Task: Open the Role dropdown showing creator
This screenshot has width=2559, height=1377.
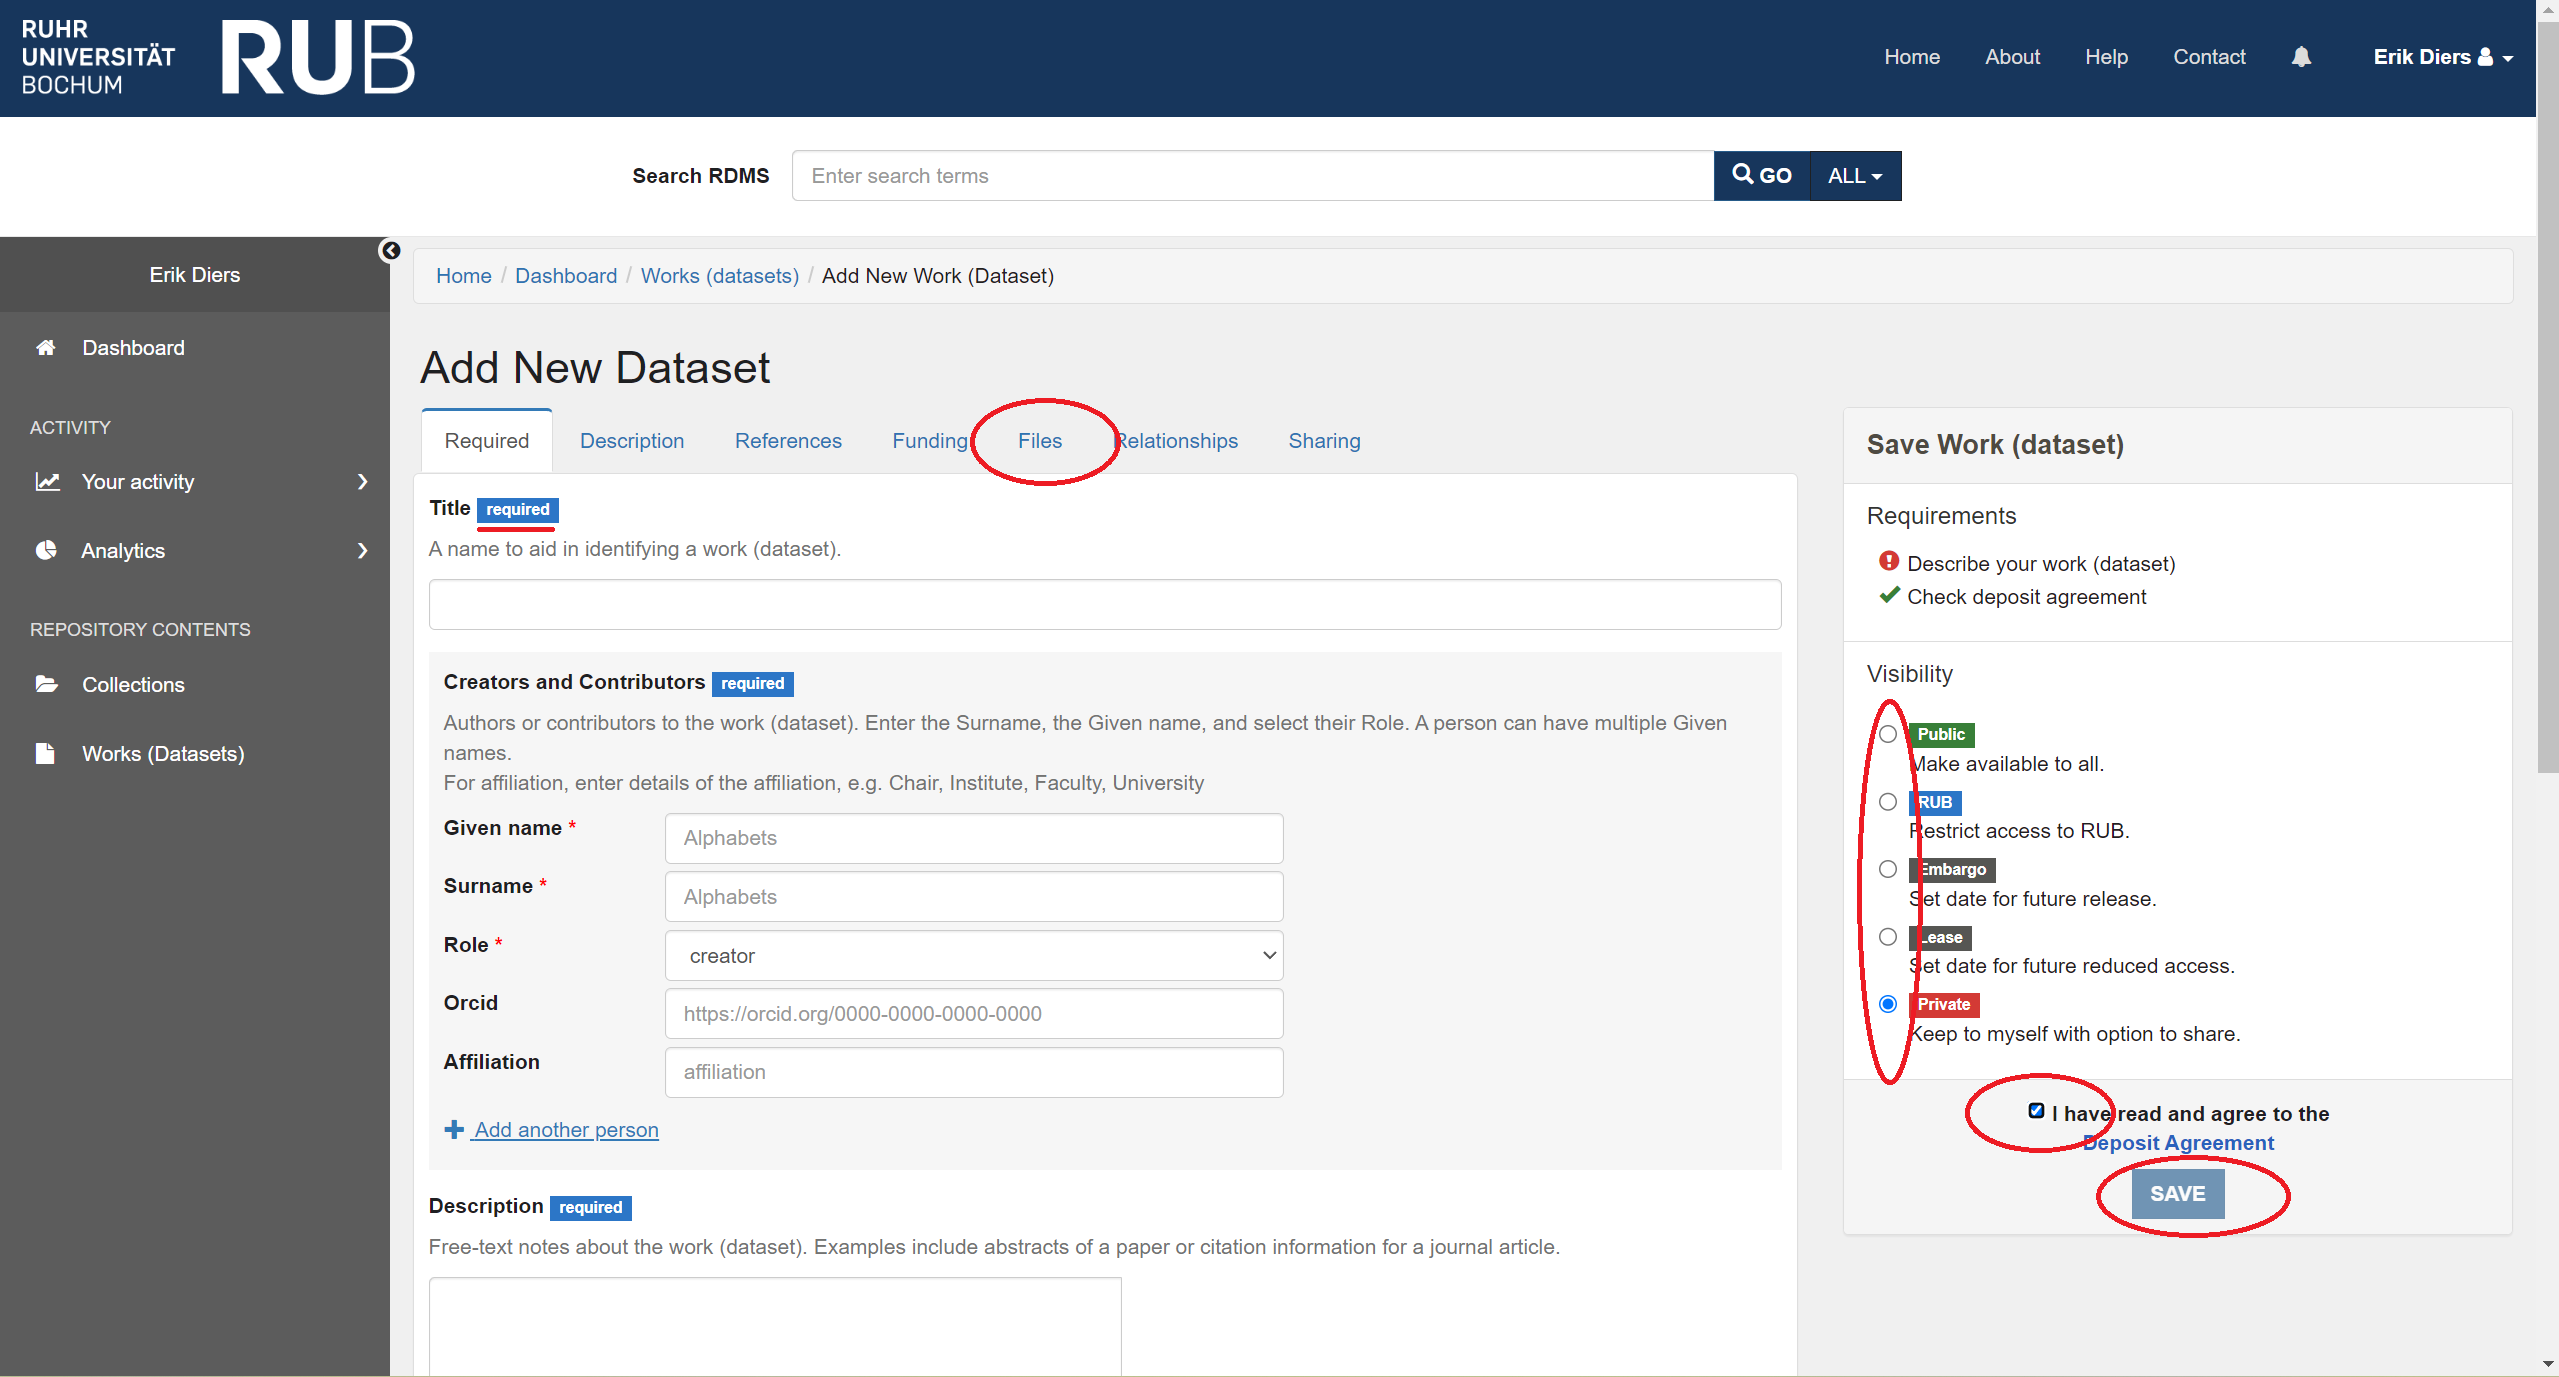Action: coord(974,956)
